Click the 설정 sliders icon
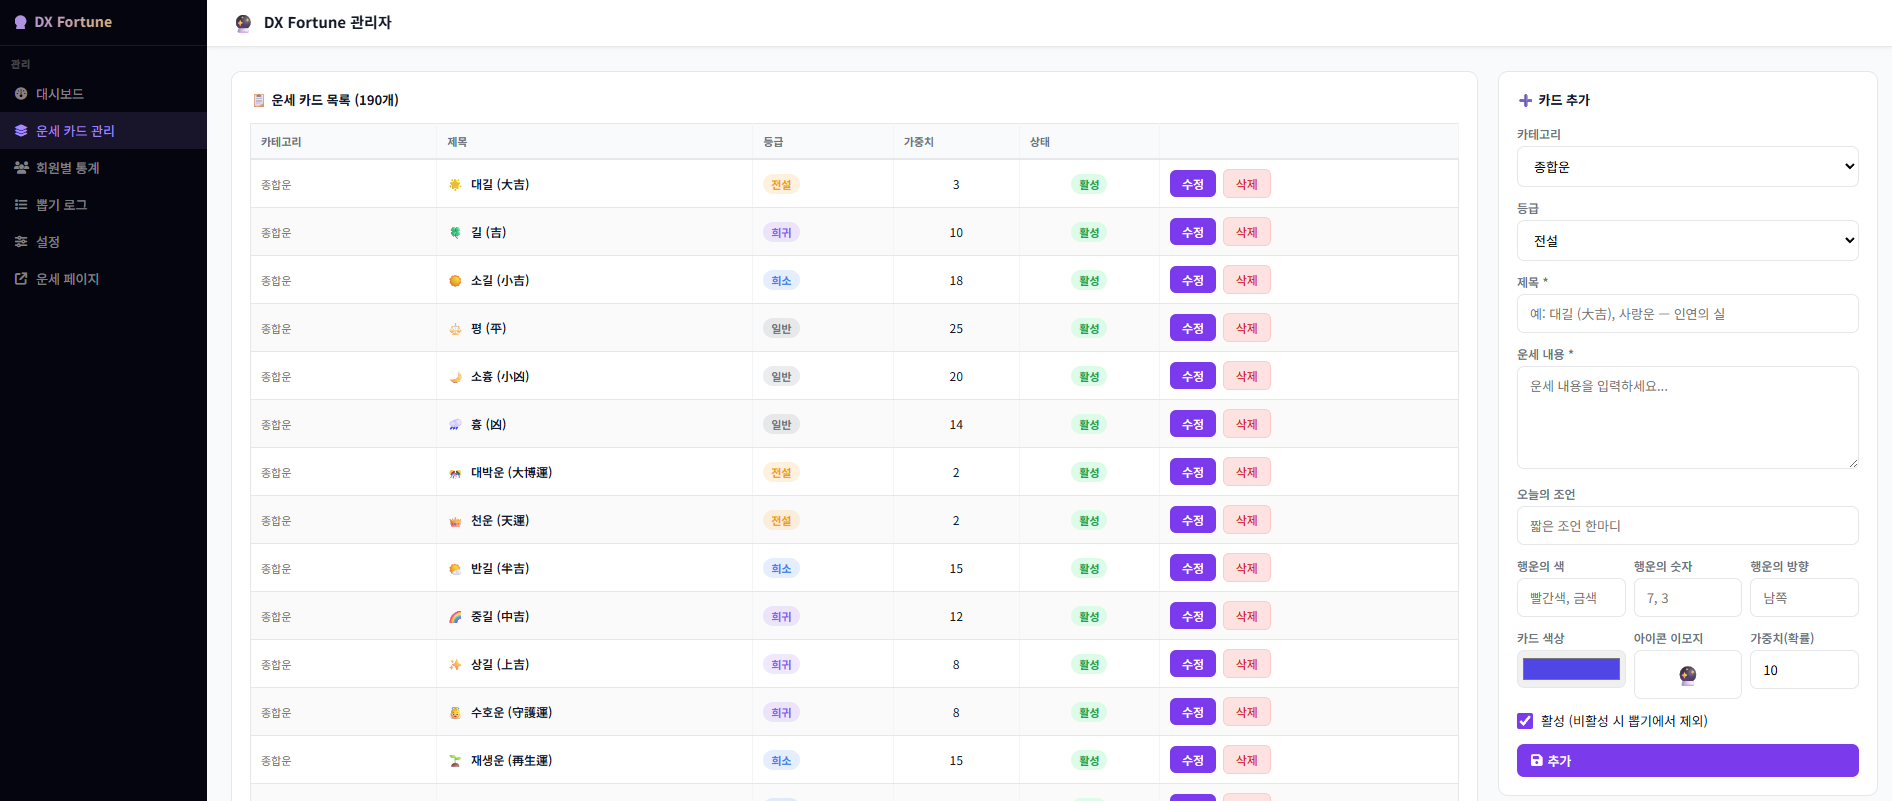Screen dimensions: 1892x801 21,242
